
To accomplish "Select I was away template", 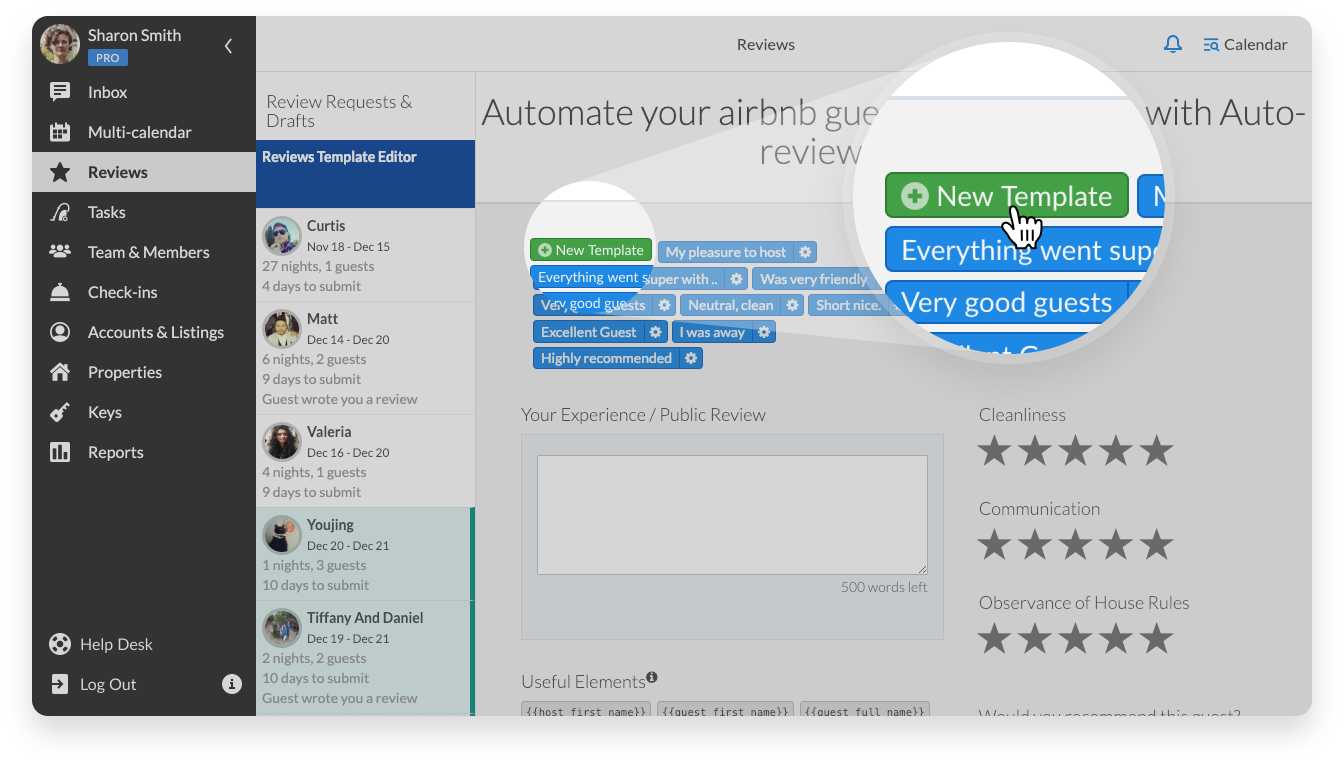I will click(x=713, y=332).
